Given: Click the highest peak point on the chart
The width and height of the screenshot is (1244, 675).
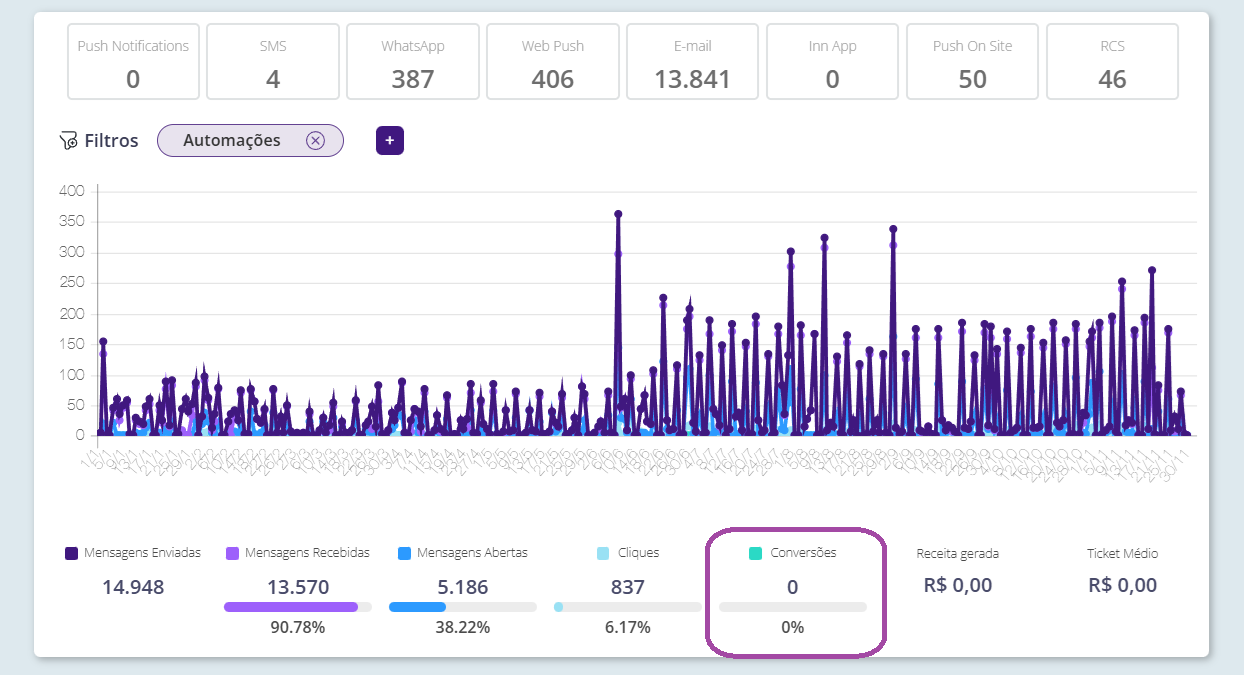Looking at the screenshot, I should 618,214.
